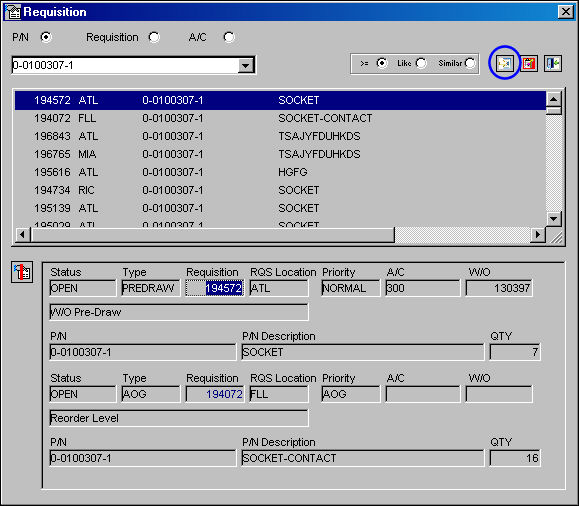Select the P/N radio button
The height and width of the screenshot is (506, 579).
pyautogui.click(x=46, y=37)
